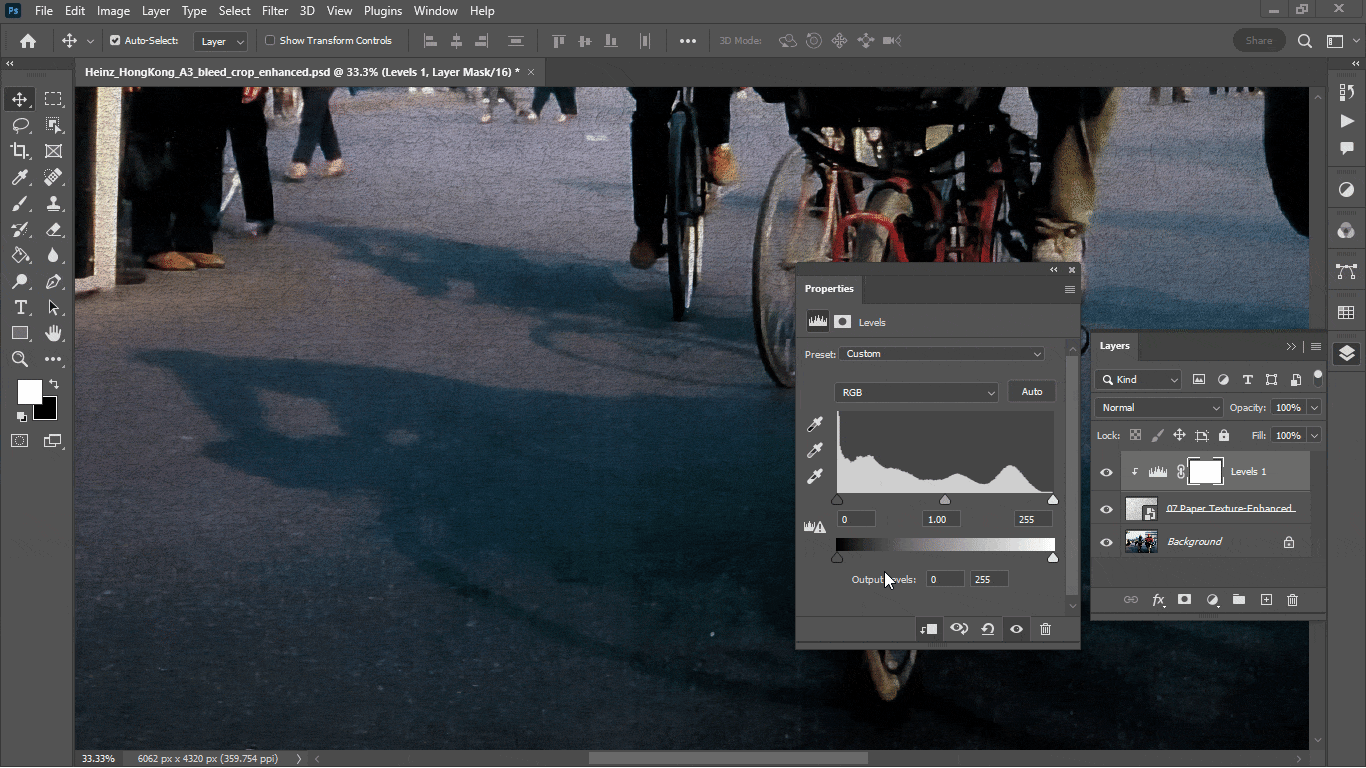Viewport: 1366px width, 768px height.
Task: Select the Hand tool
Action: click(53, 333)
